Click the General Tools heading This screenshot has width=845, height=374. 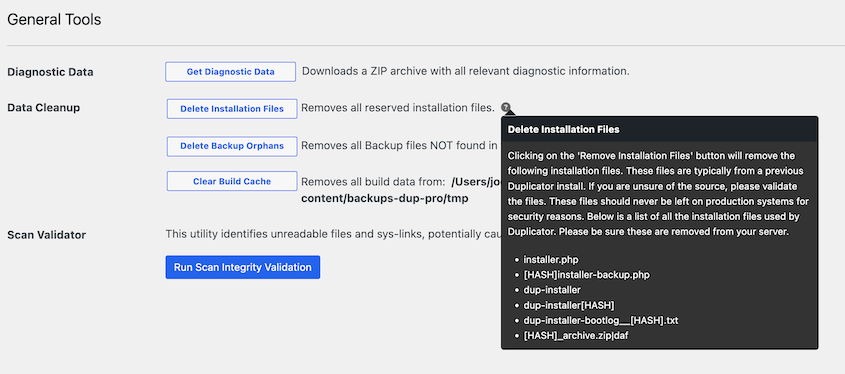pos(54,20)
